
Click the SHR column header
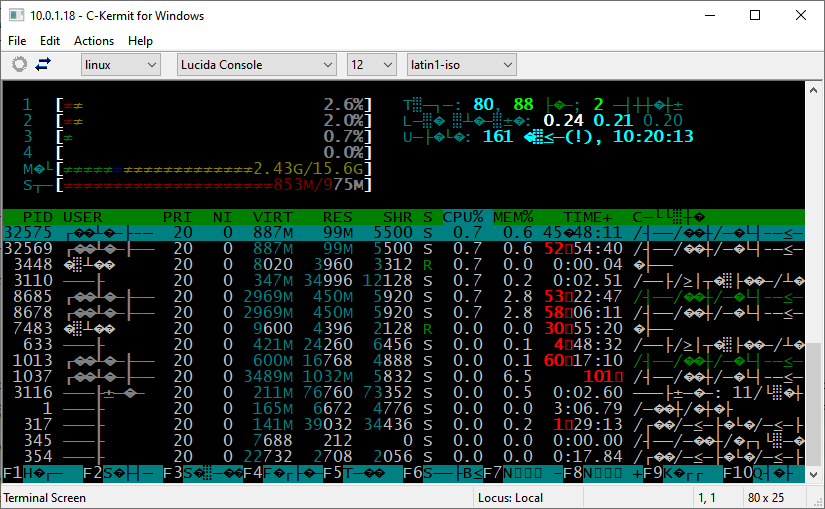(397, 217)
